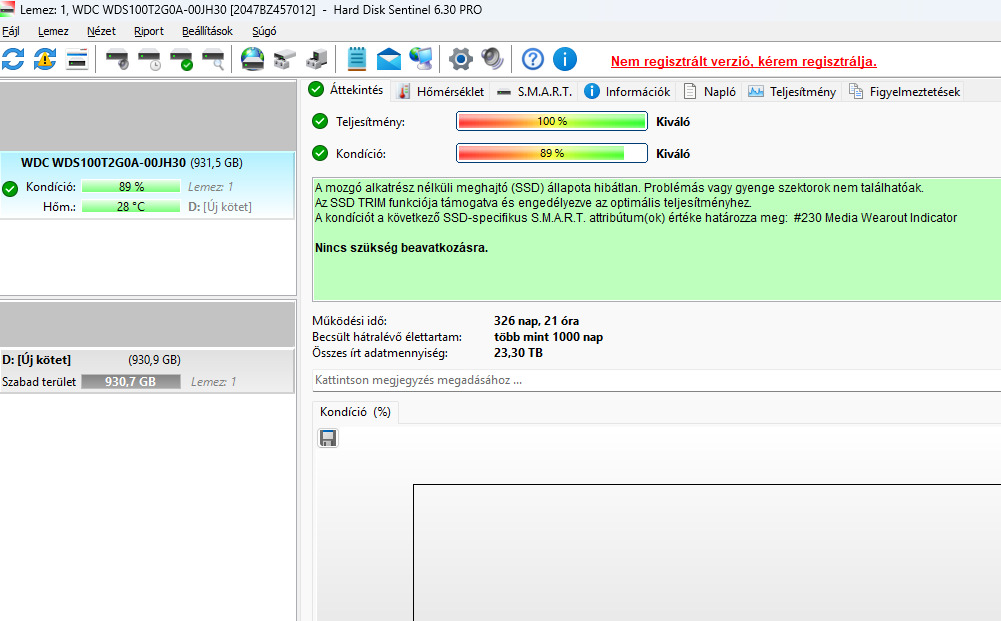Click green check icon in WDC disk panel
Screen dimensions: 1001x621
coord(10,188)
